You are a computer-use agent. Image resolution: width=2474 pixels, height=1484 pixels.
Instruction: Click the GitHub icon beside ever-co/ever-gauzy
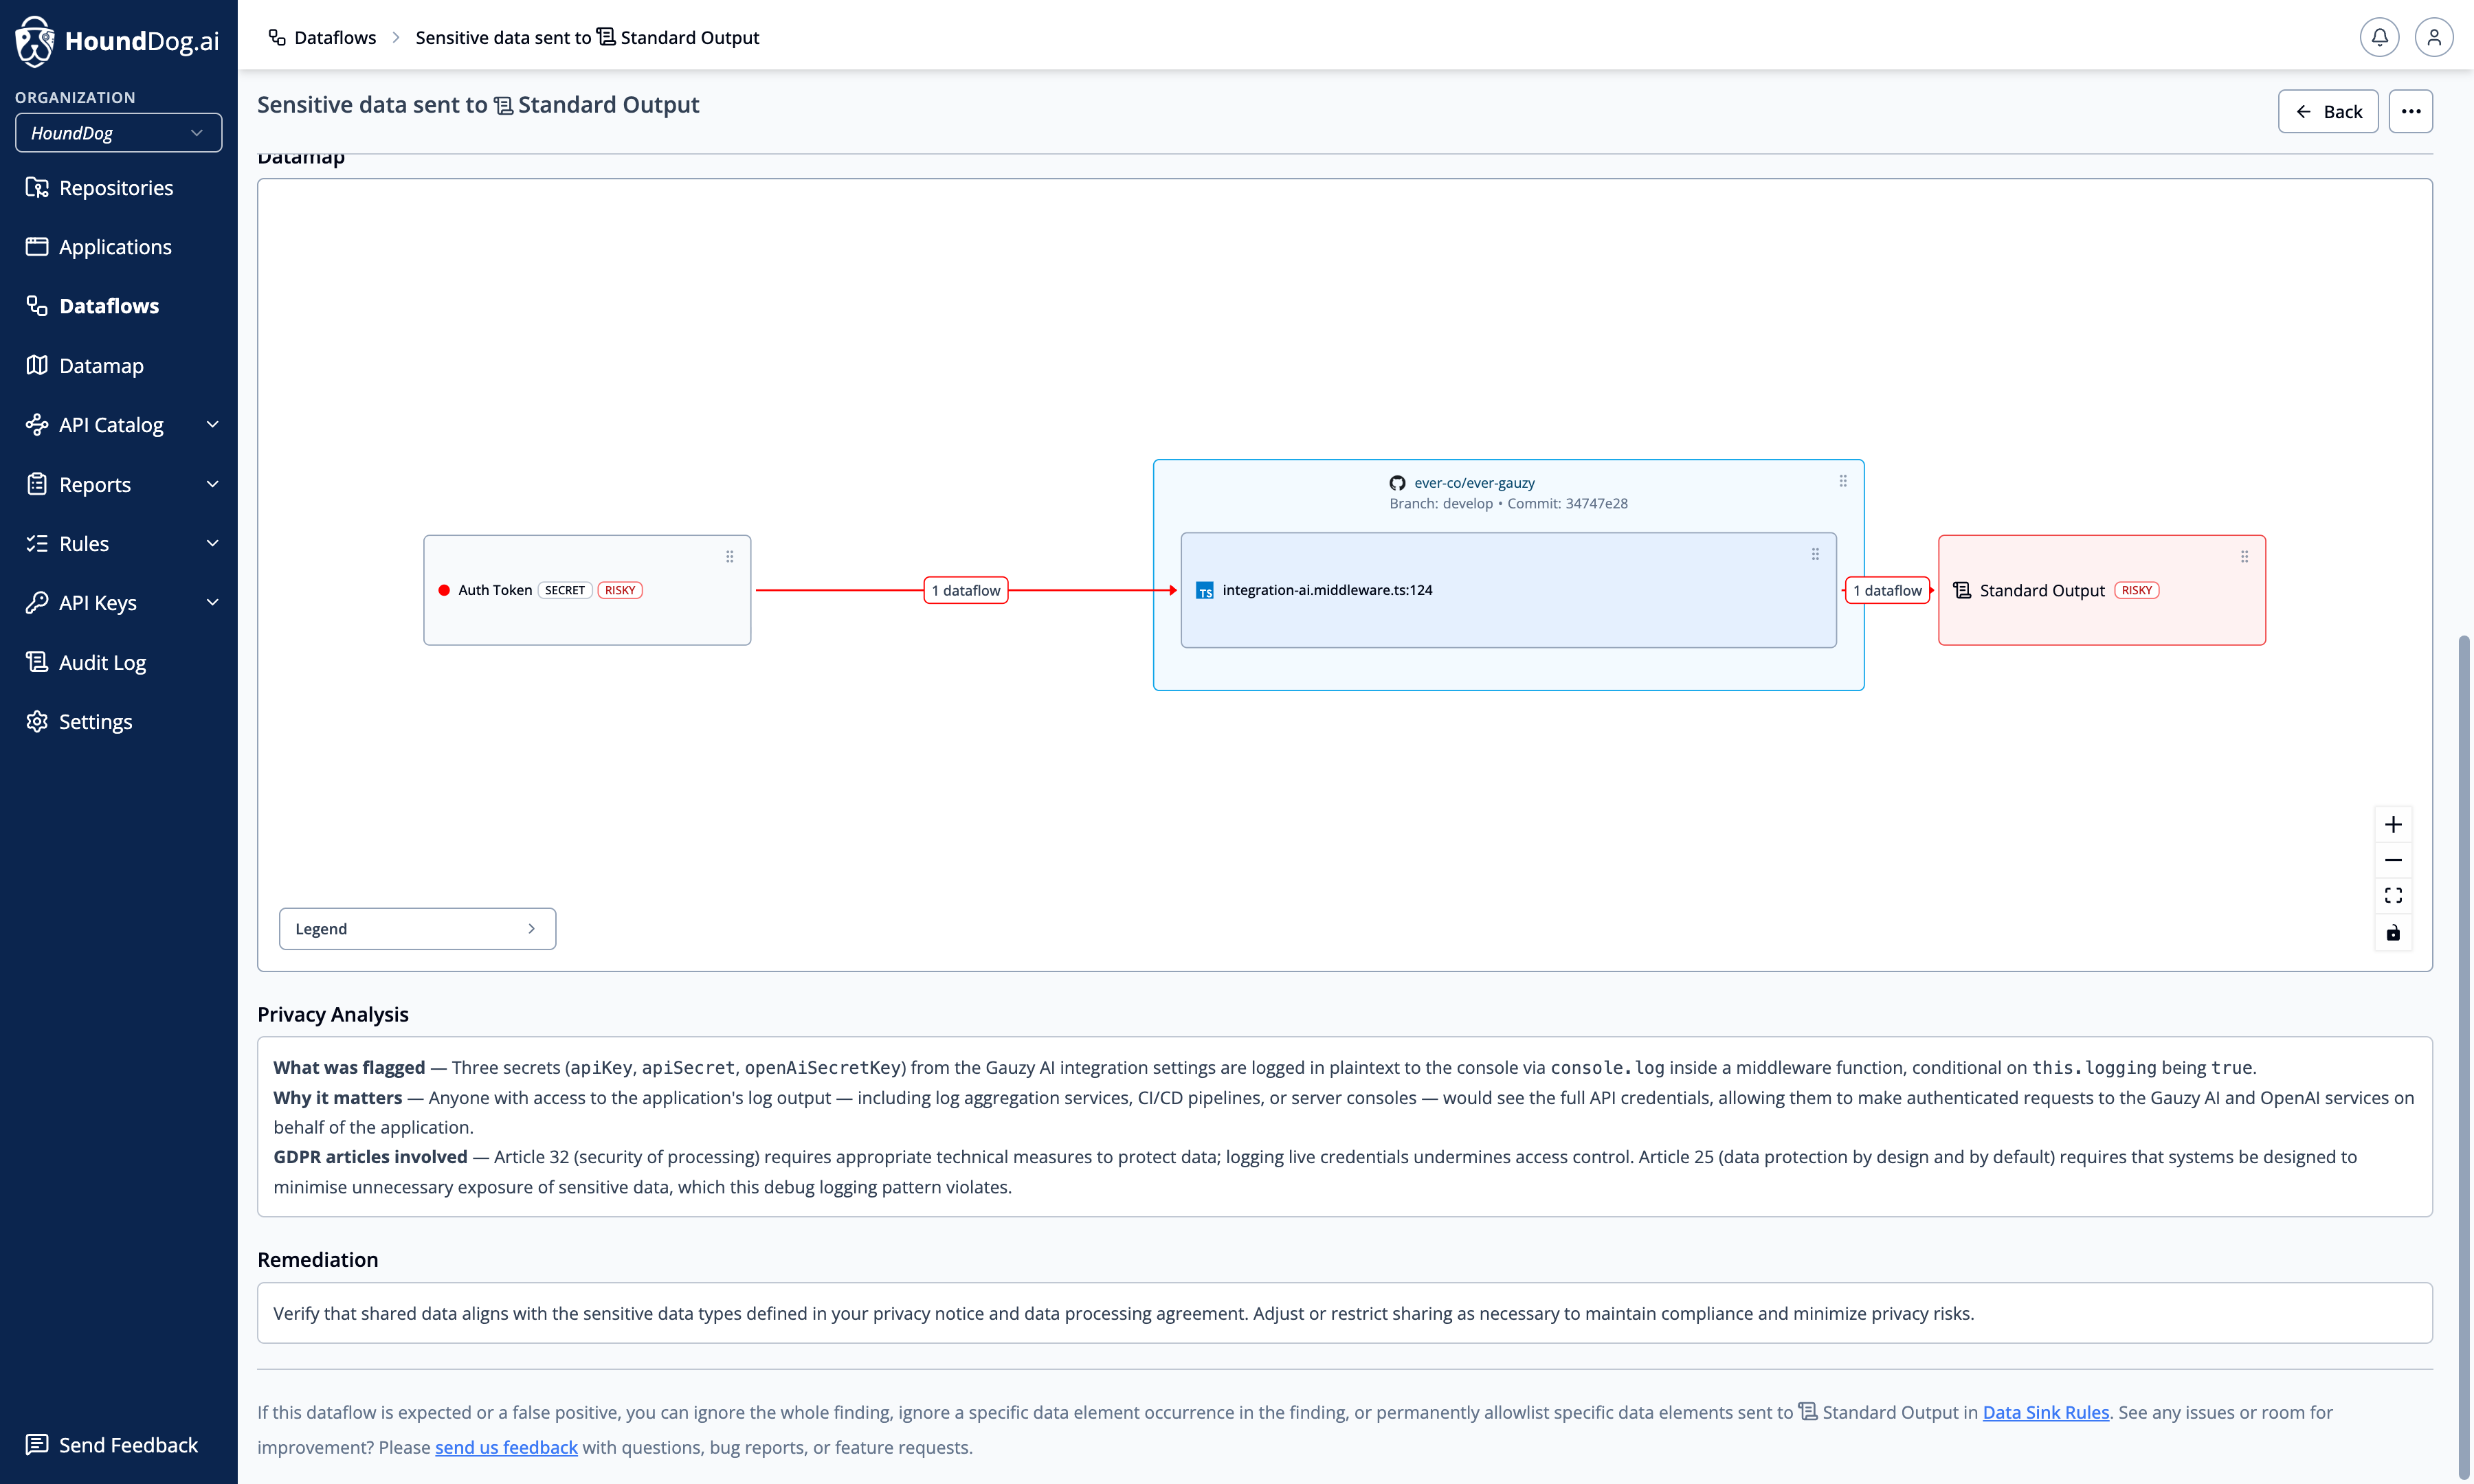click(x=1397, y=483)
